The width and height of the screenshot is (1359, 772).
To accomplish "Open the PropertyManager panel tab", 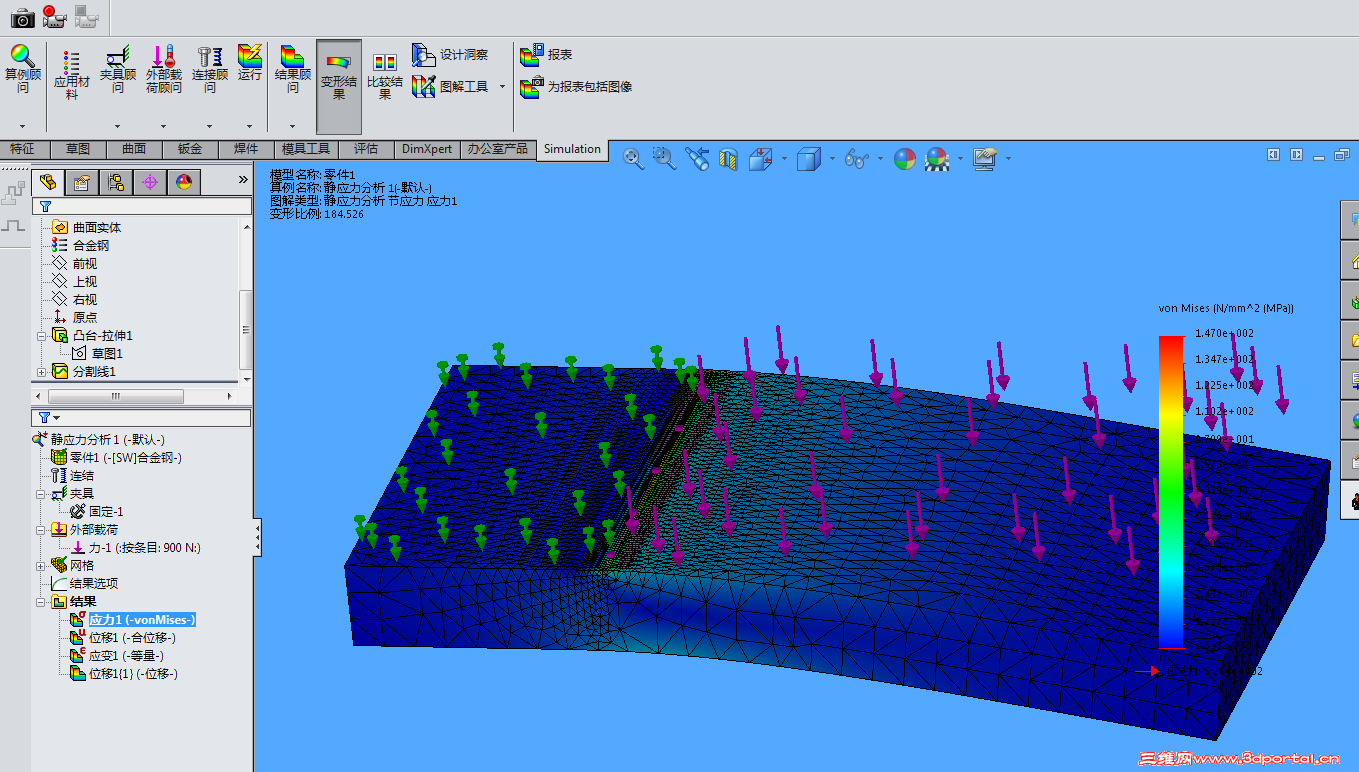I will [x=82, y=182].
